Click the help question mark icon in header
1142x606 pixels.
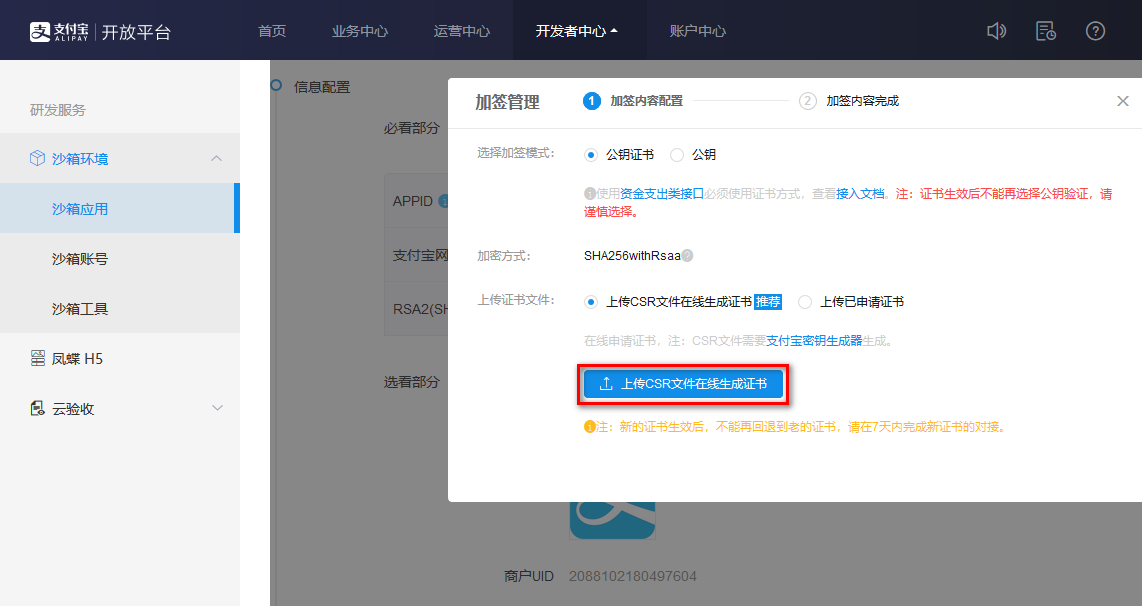1095,31
